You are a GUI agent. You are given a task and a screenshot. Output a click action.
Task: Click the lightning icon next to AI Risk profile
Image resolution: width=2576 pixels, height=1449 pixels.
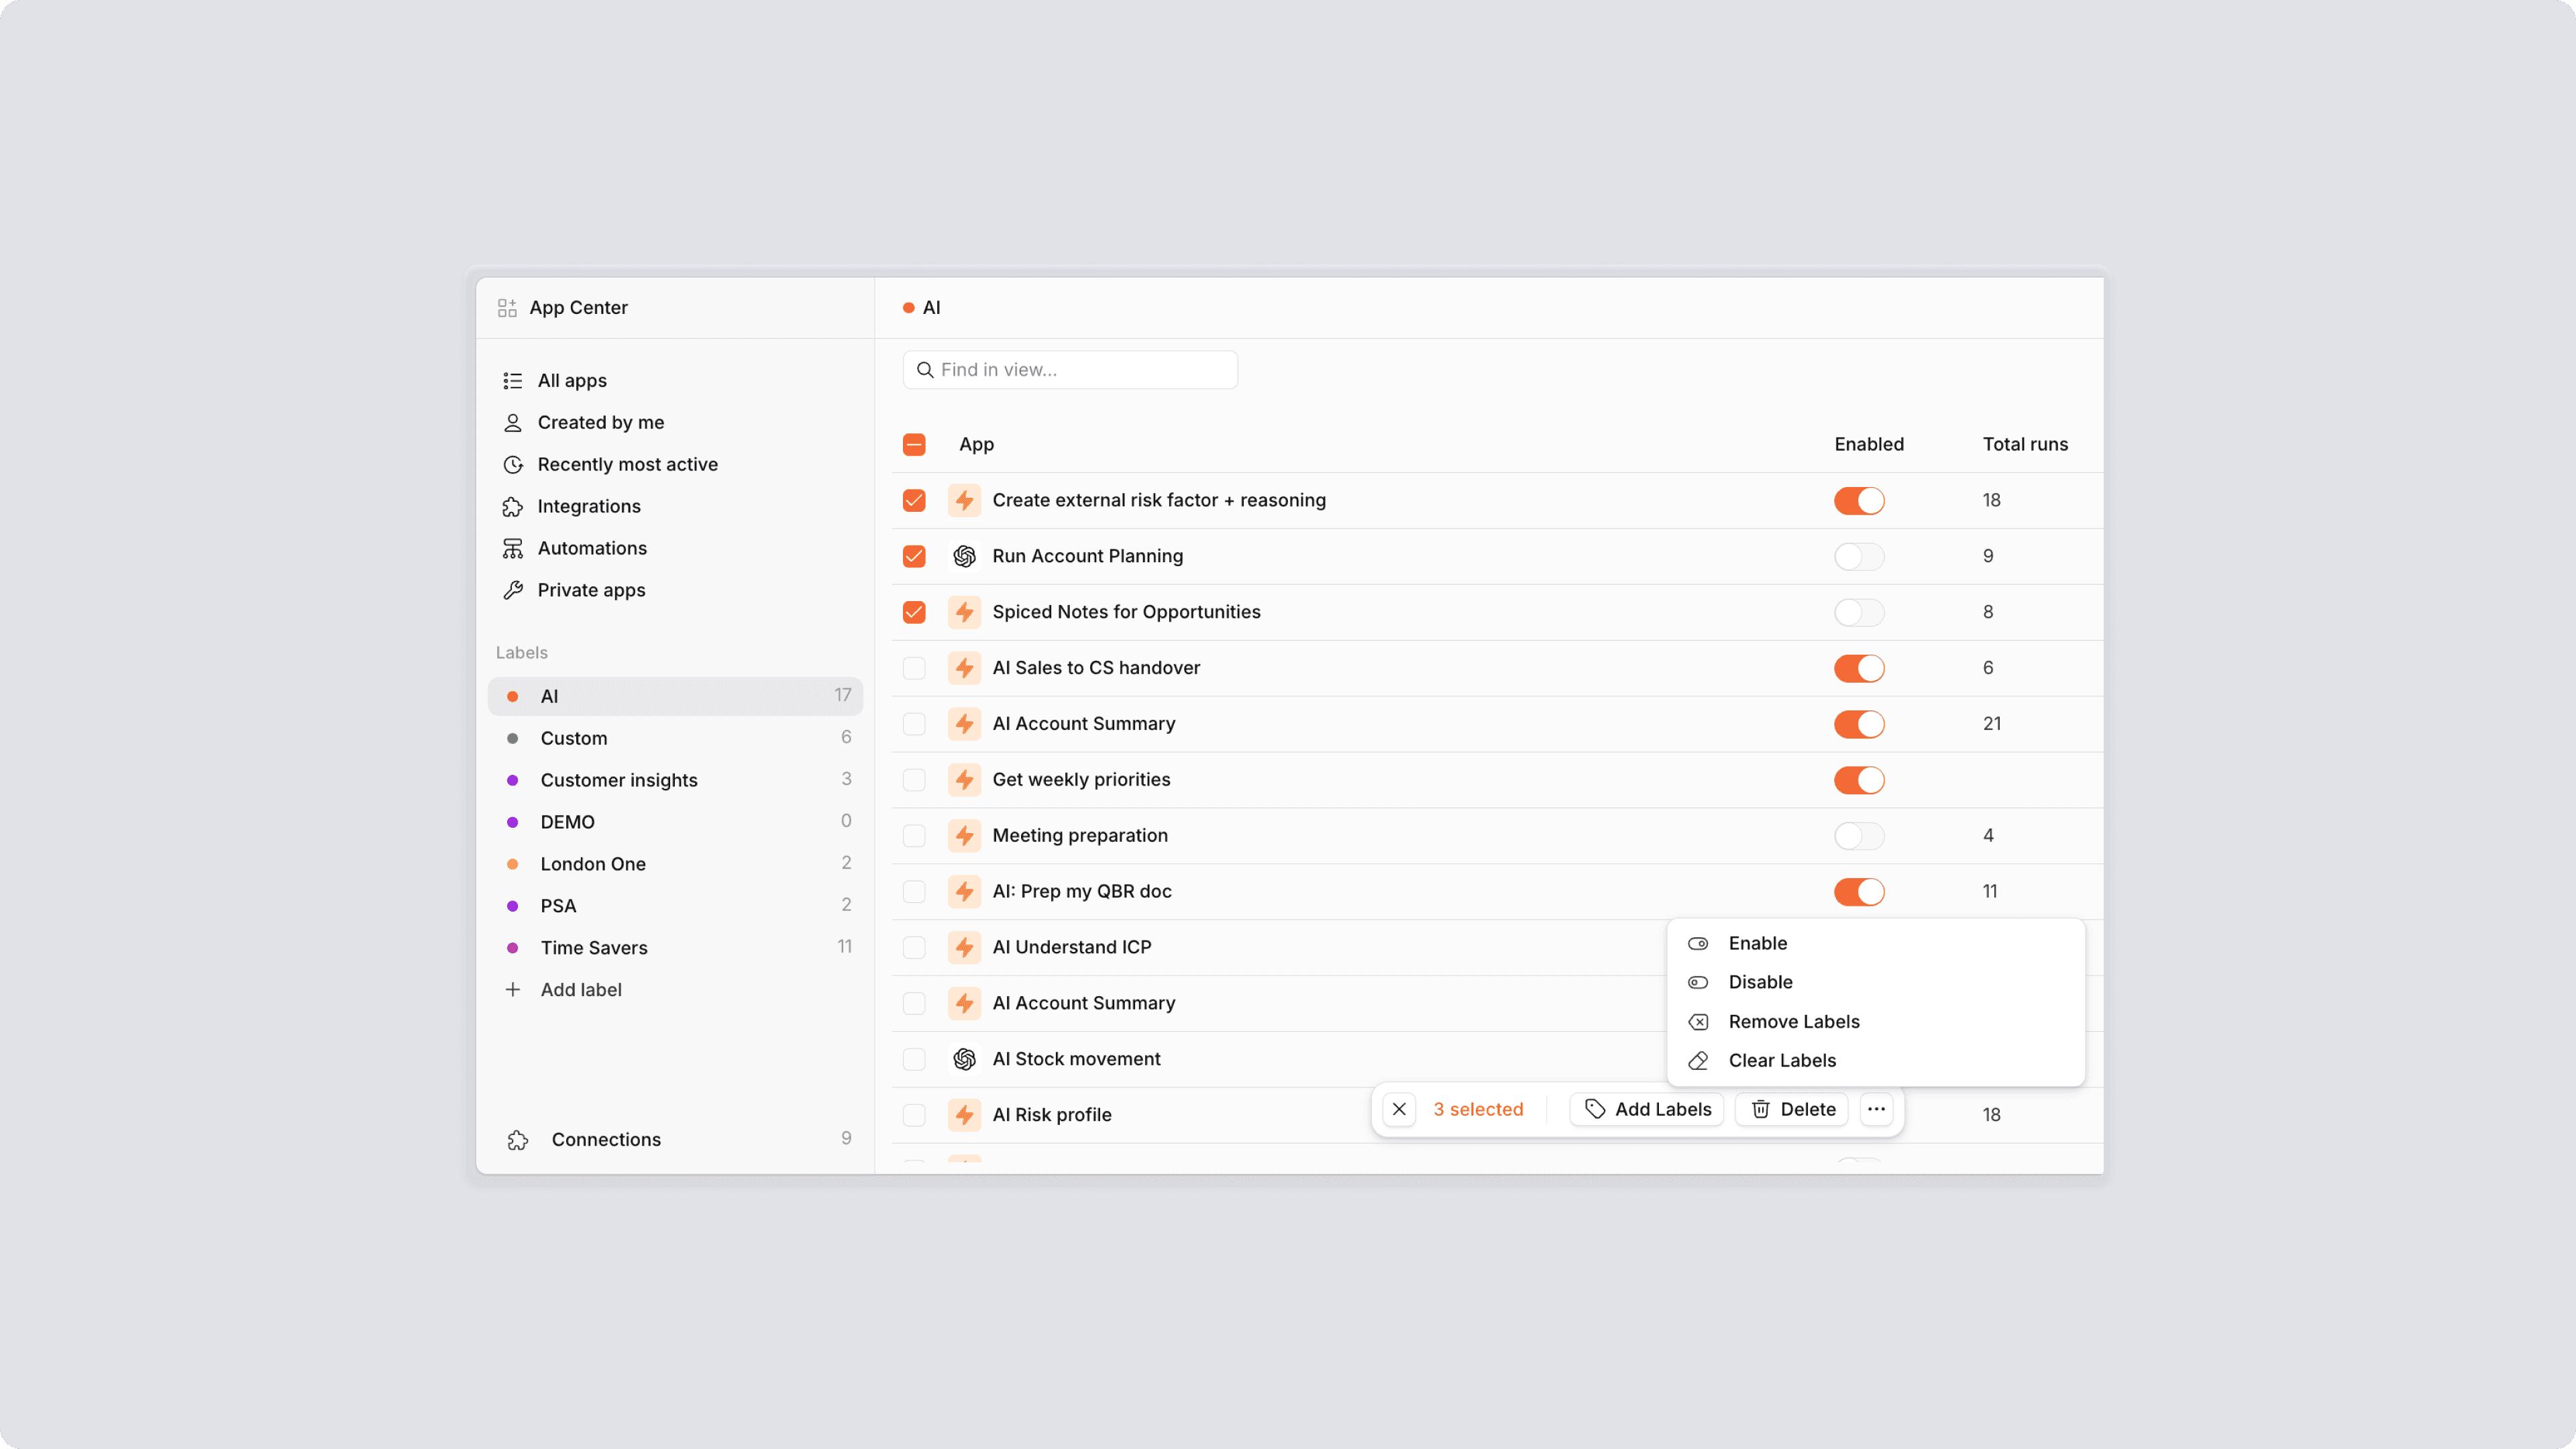click(x=964, y=1115)
